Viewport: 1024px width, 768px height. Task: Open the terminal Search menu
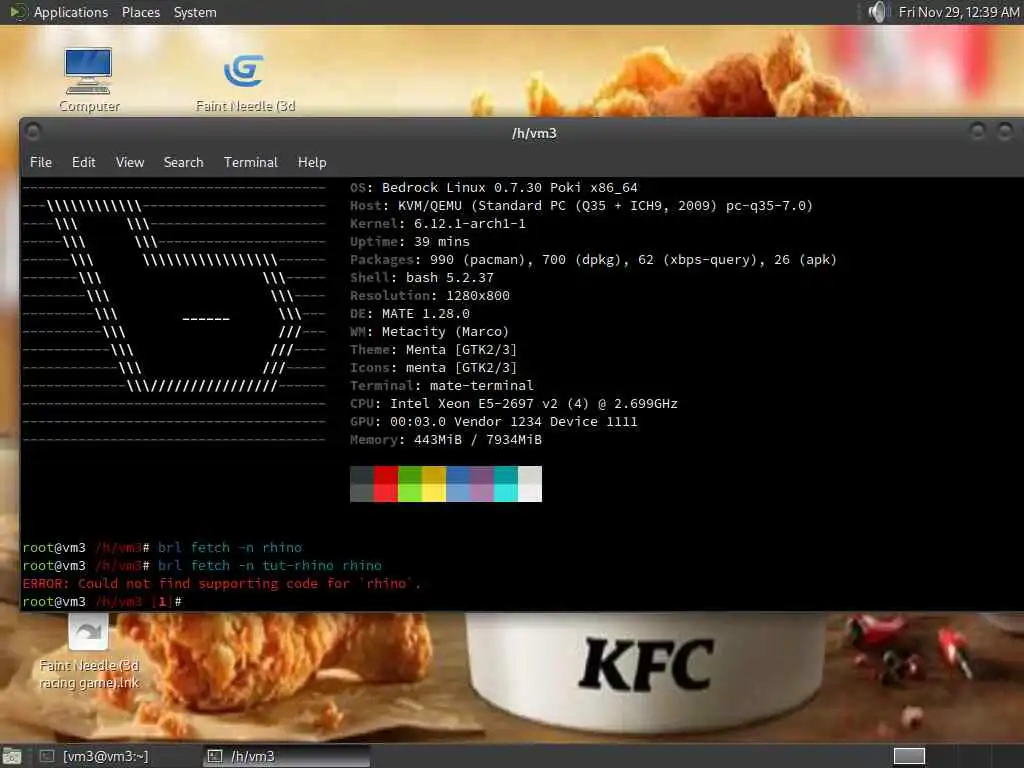point(184,162)
